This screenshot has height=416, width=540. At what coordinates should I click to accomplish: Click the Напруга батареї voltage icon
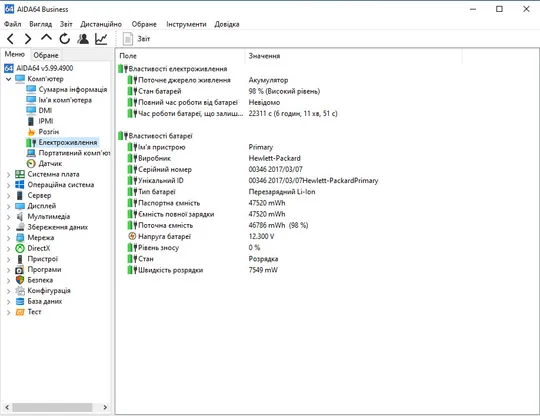tap(132, 236)
